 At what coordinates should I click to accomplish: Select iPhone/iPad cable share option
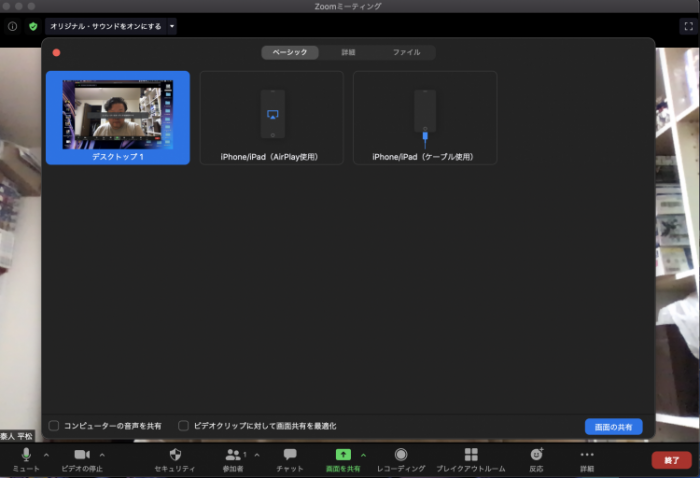pos(425,118)
